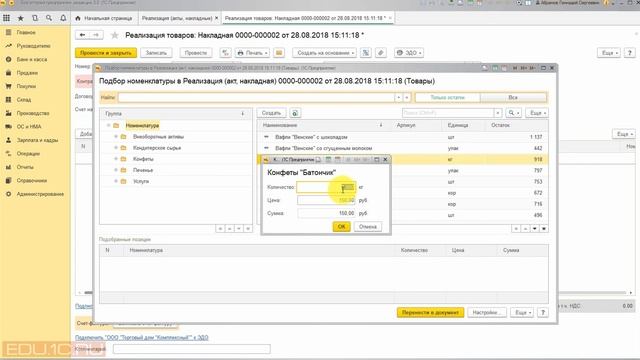
Task: Open Склад section in sidebar
Action: click(x=24, y=100)
